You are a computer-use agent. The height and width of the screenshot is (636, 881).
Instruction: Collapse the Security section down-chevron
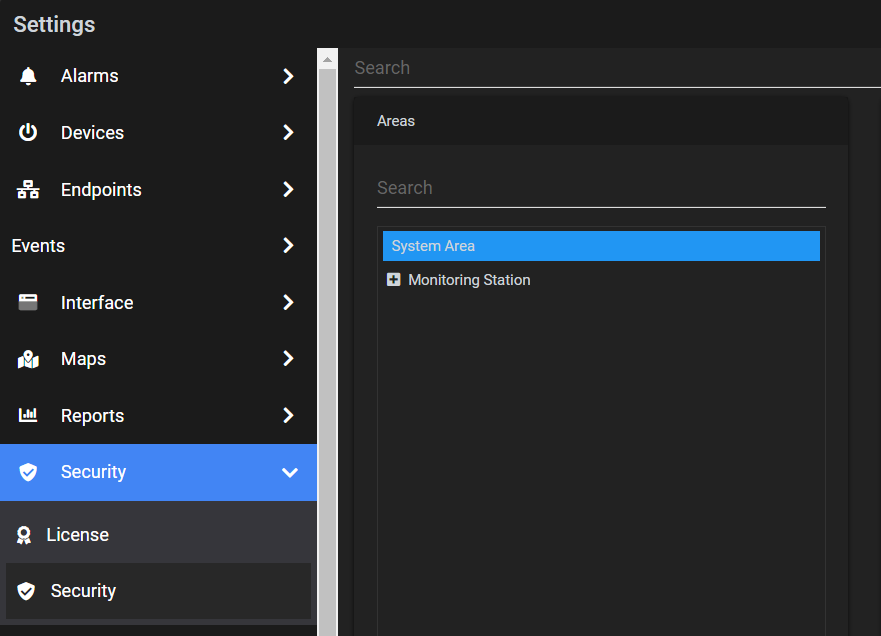tap(290, 473)
